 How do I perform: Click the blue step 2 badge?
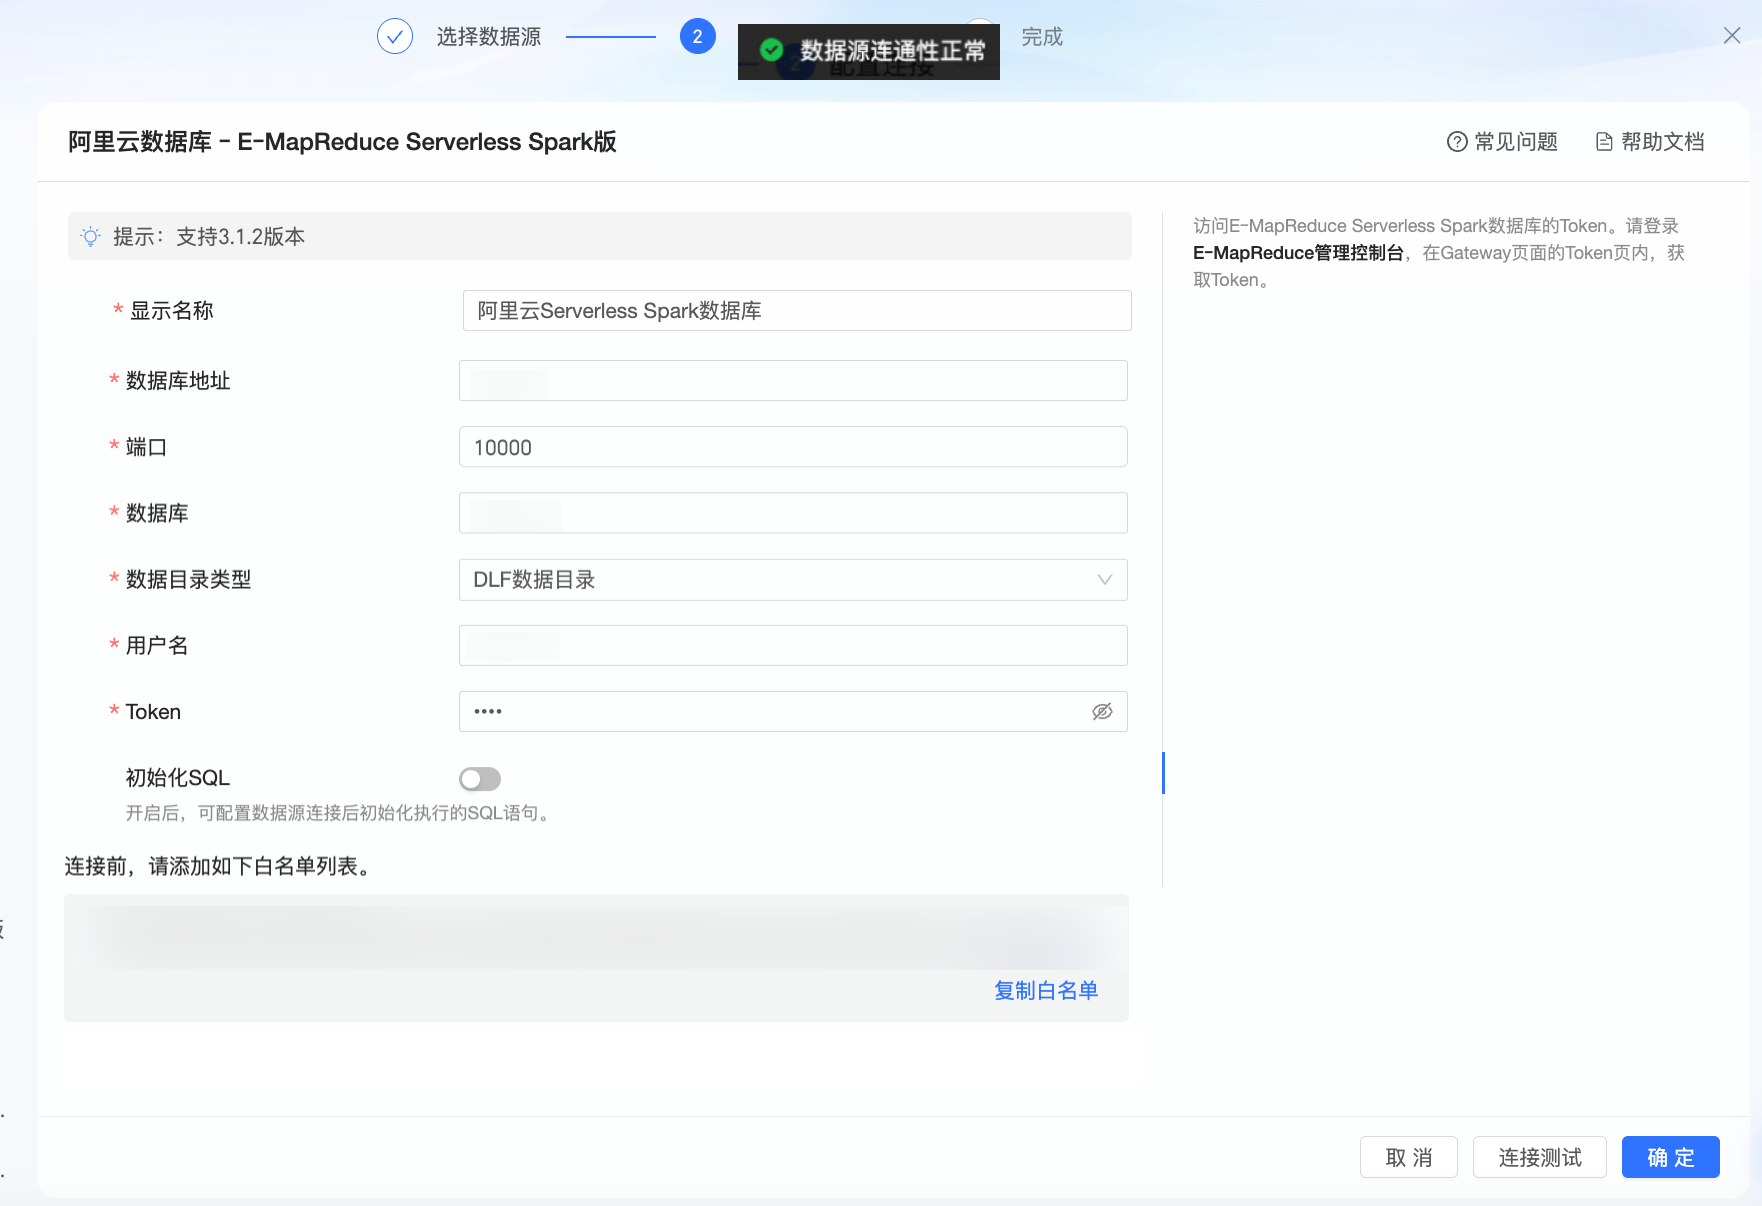[698, 35]
